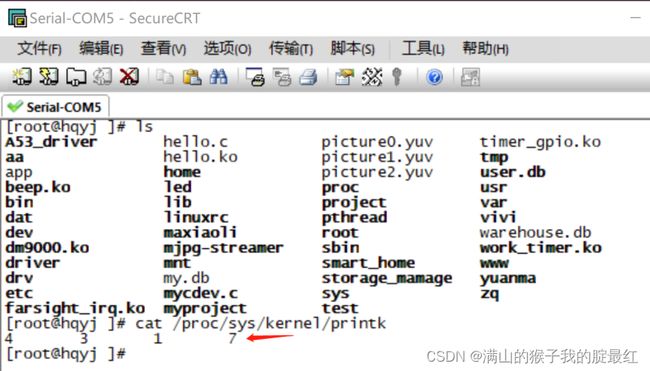Viewport: 650px width, 371px height.
Task: Click the Copy toolbar icon
Action: click(x=165, y=77)
